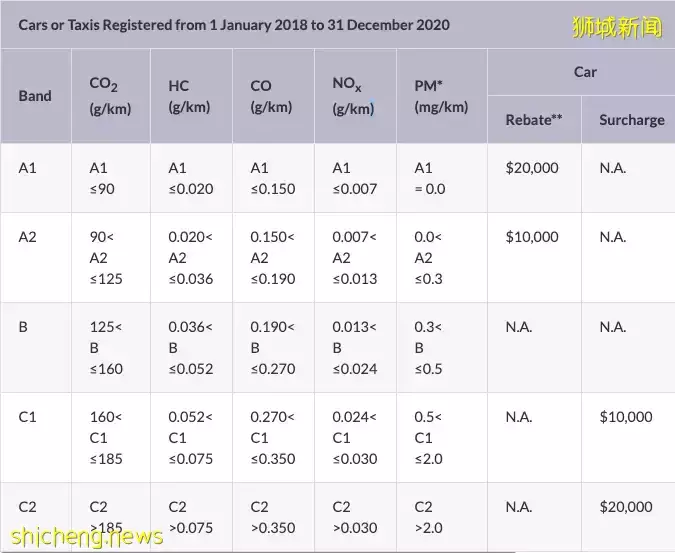This screenshot has width=675, height=553.
Task: Click the NOx (g/km) header cell
Action: click(x=353, y=96)
